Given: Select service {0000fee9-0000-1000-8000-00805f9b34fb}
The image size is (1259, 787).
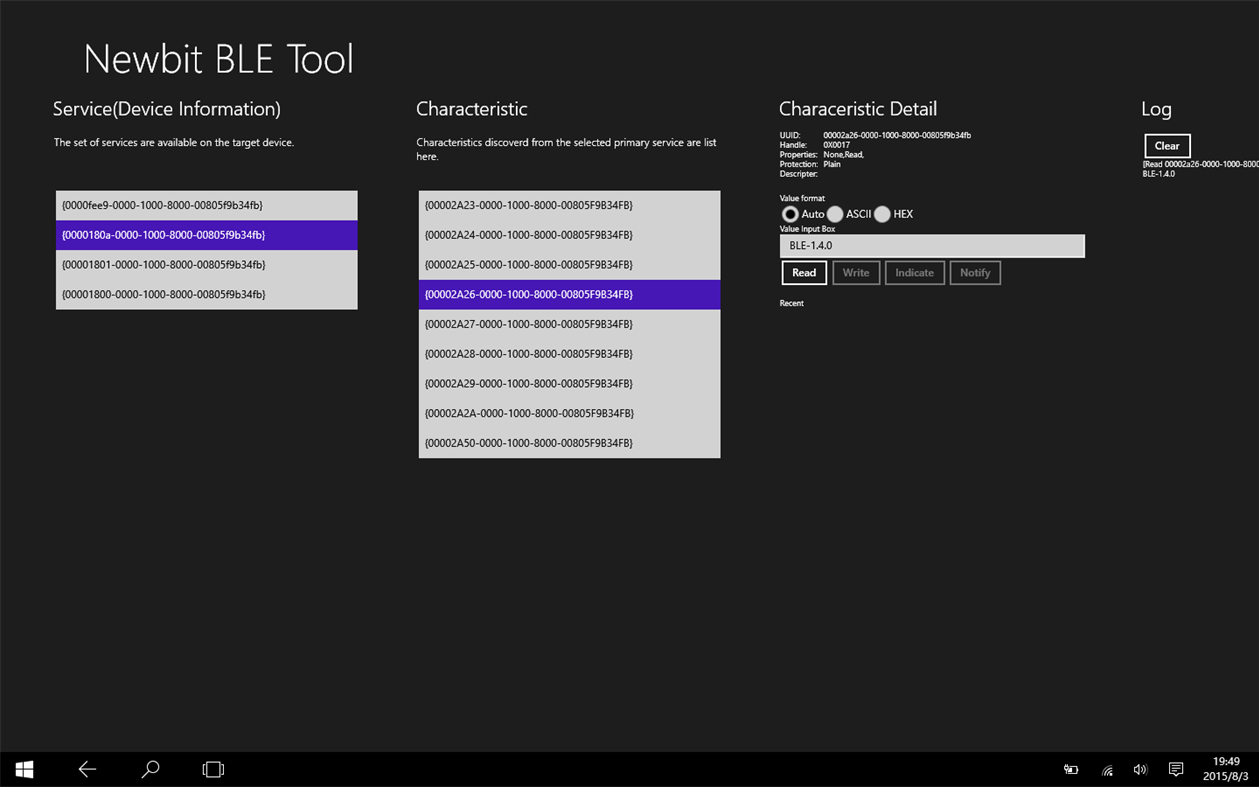Looking at the screenshot, I should click(x=206, y=204).
